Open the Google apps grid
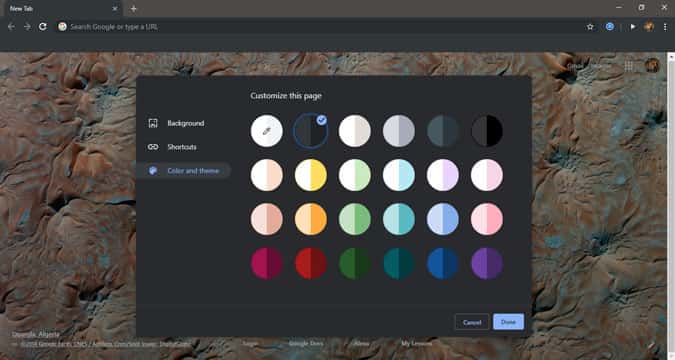This screenshot has width=675, height=360. [629, 65]
